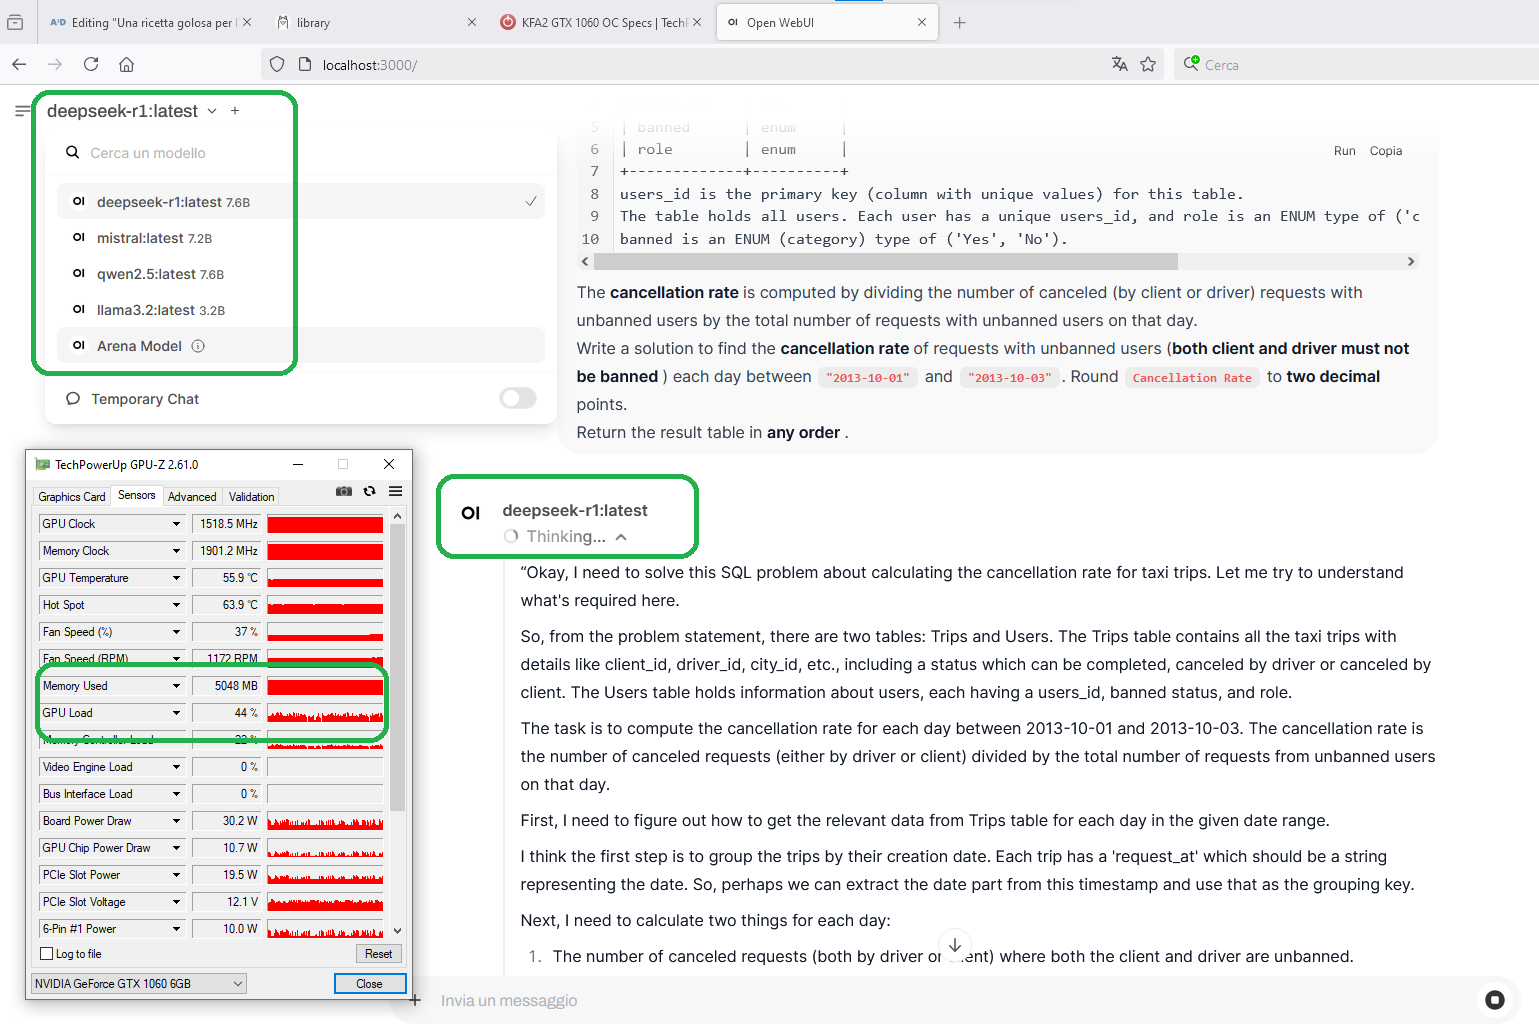
Task: Open the Board Power Draw sensor dropdown
Action: pyautogui.click(x=177, y=821)
